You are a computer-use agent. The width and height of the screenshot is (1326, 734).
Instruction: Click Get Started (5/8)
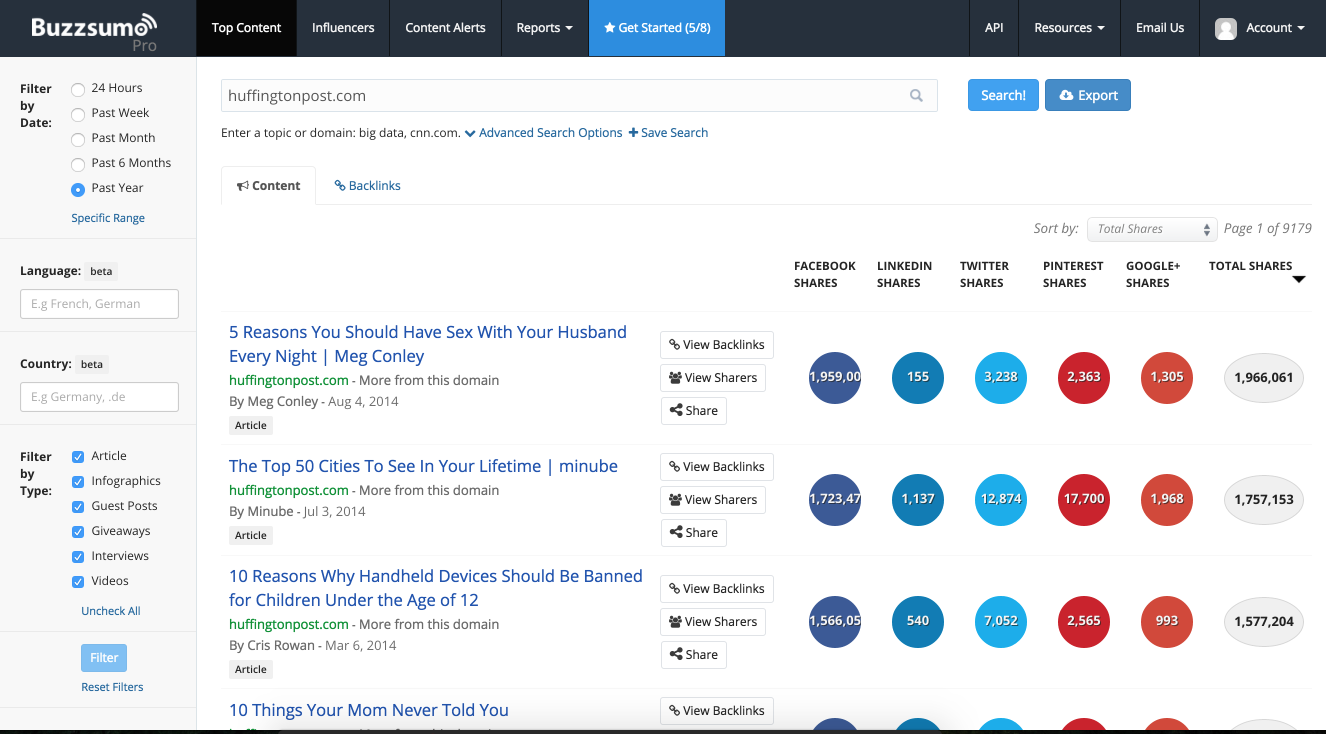tap(657, 28)
